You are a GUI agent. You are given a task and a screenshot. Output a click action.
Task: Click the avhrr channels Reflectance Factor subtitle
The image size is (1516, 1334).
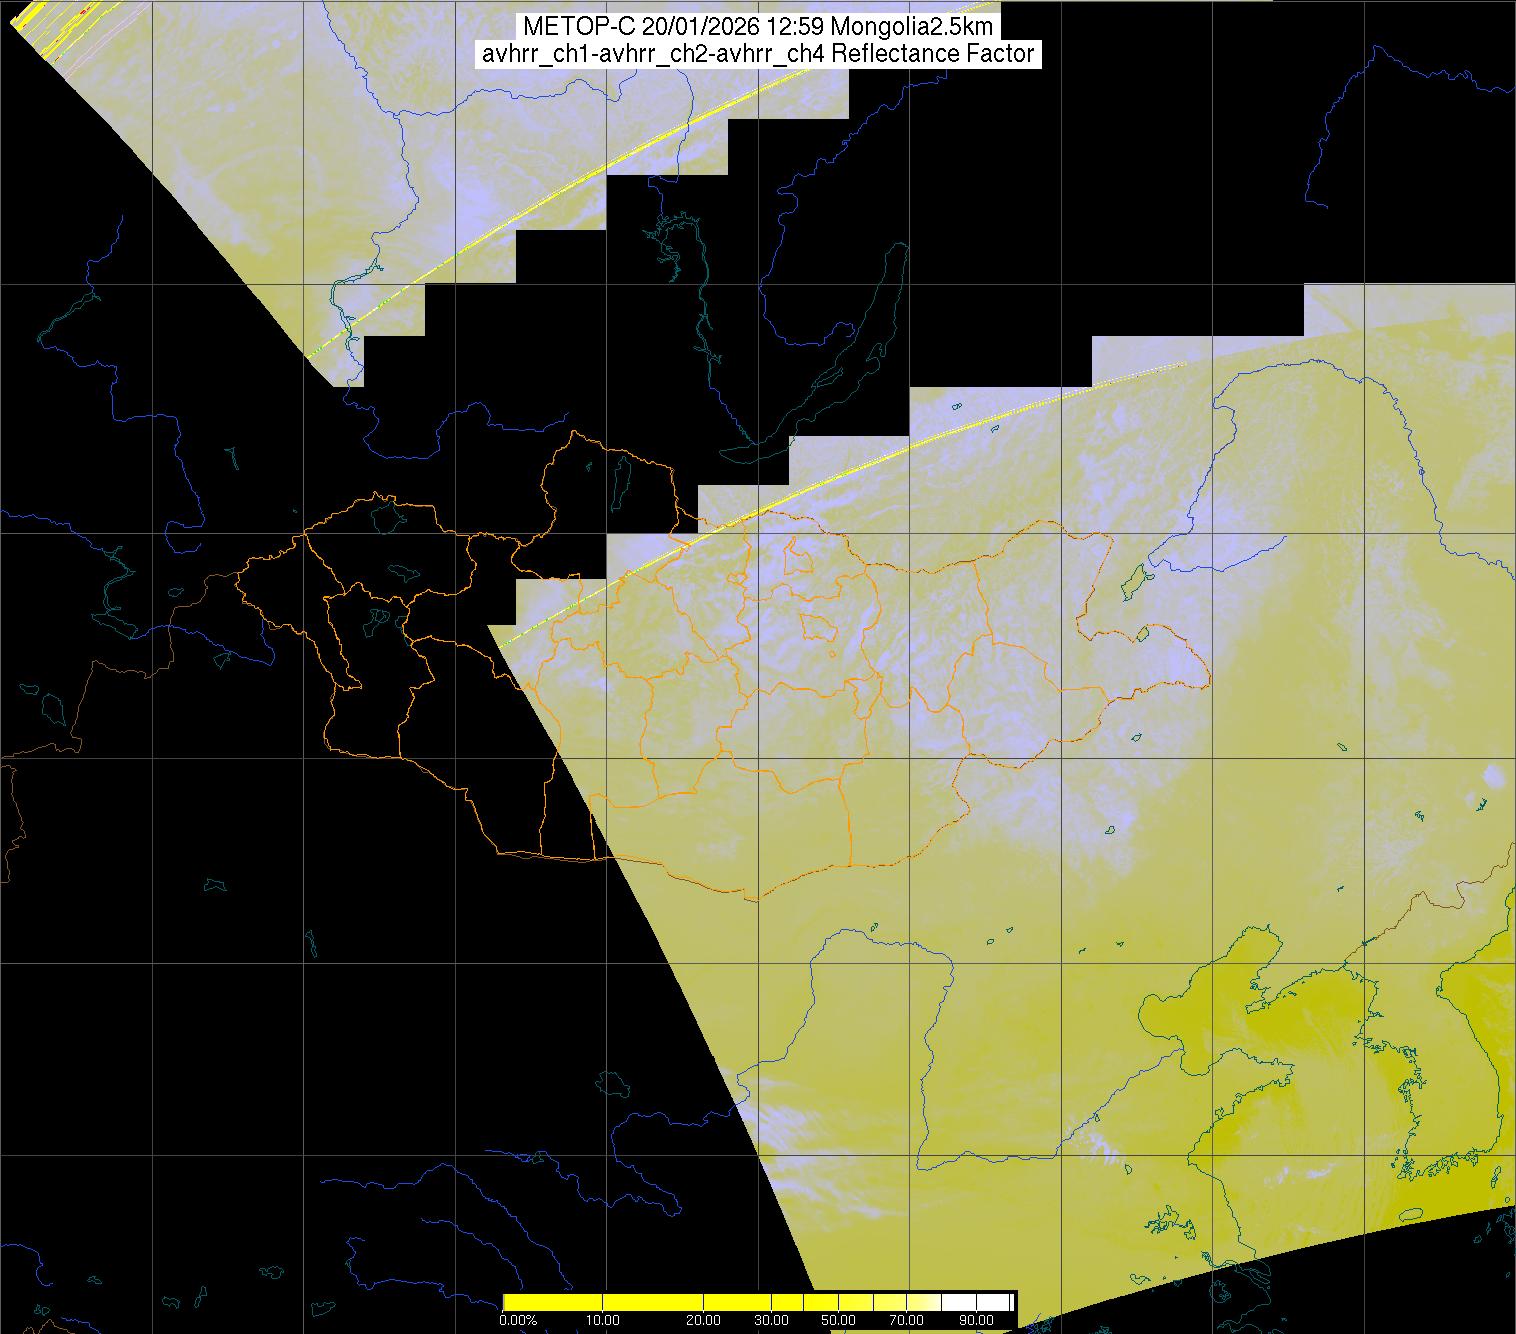coord(757,54)
